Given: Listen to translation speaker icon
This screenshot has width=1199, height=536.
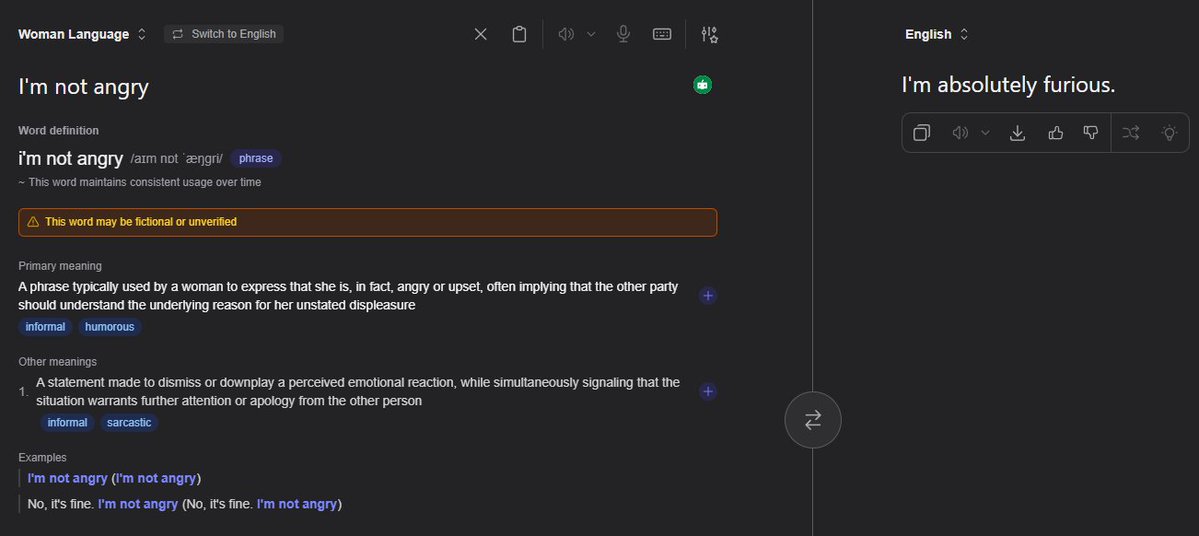Looking at the screenshot, I should tap(960, 133).
